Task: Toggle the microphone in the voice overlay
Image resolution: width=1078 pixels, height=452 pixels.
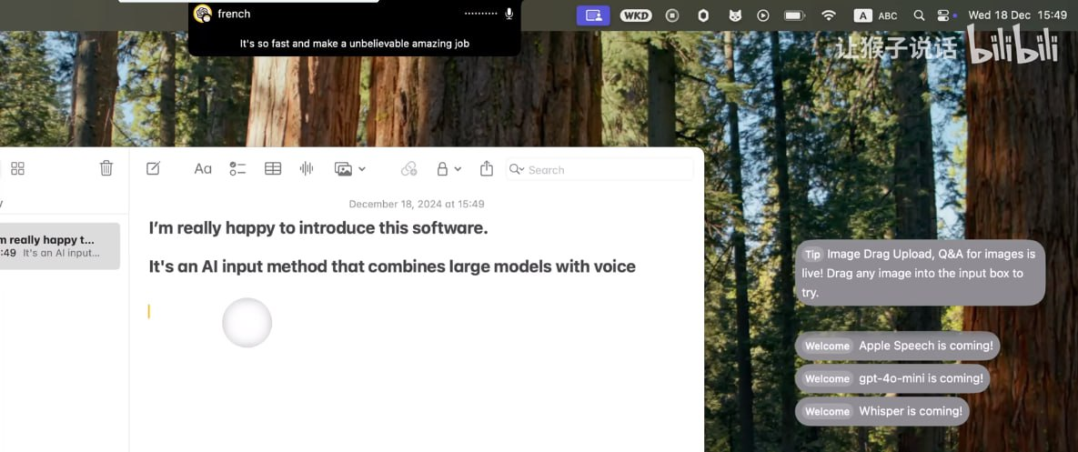Action: click(x=509, y=14)
